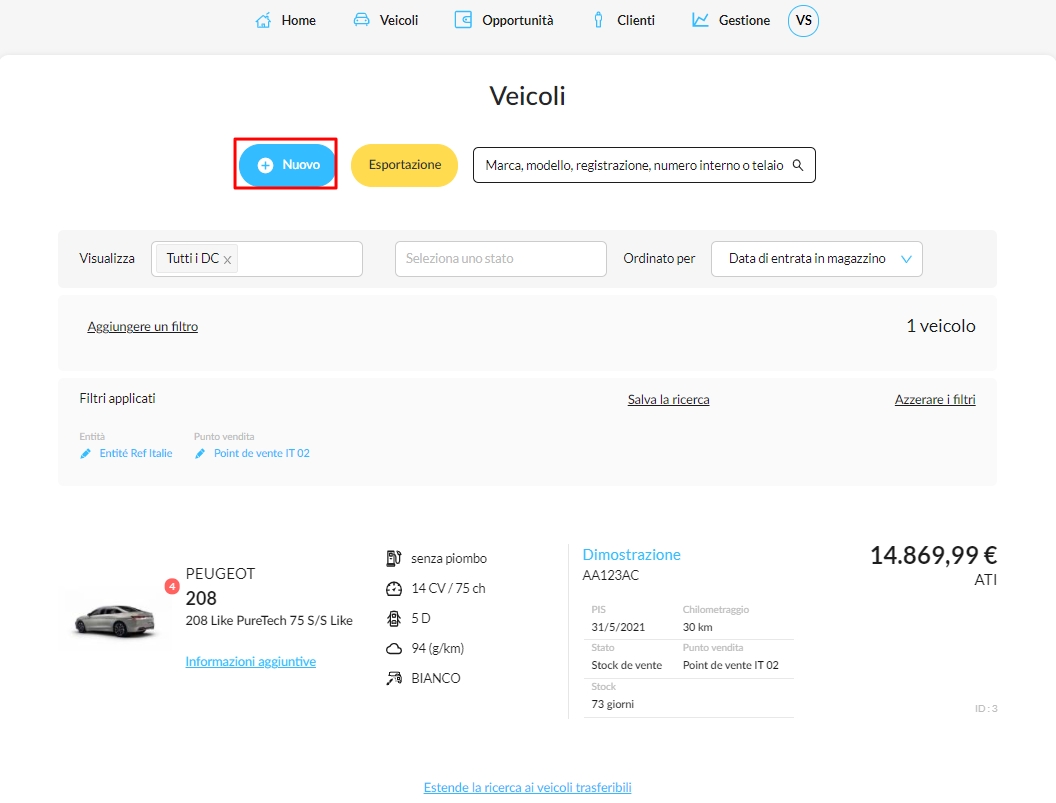Screen dimensions: 1056x803
Task: Click the 208 Like PureTech 75 S/S Like version
Action: pyautogui.click(x=269, y=620)
